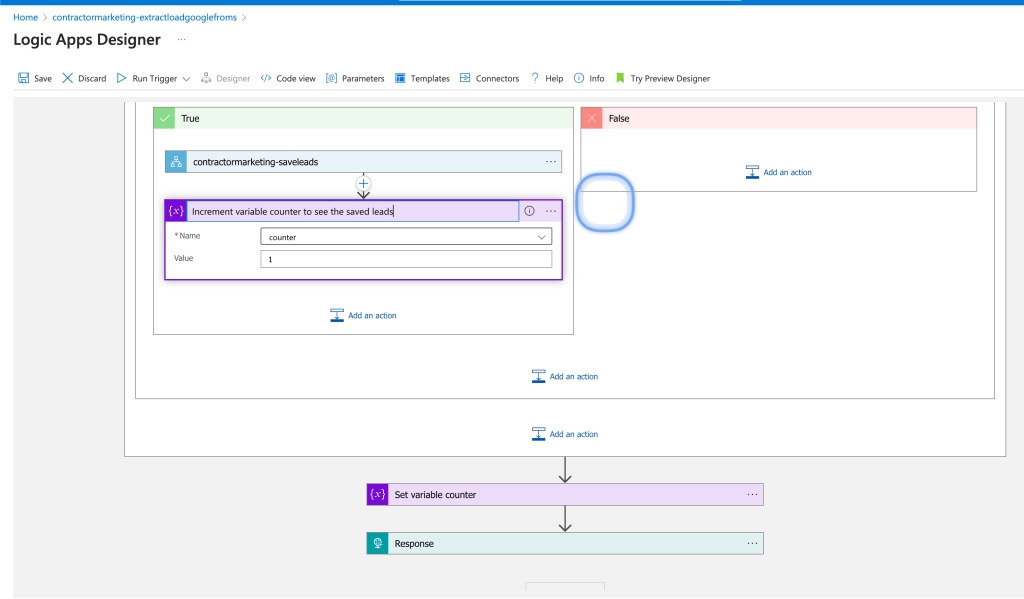Click the Parameters toolbar icon

coord(331,78)
